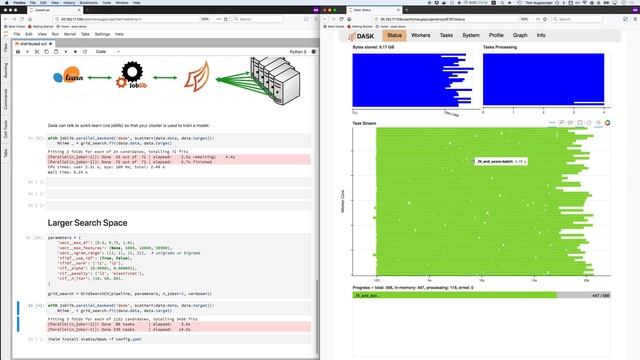
Task: Switch to the Dask Profile tab
Action: point(496,36)
